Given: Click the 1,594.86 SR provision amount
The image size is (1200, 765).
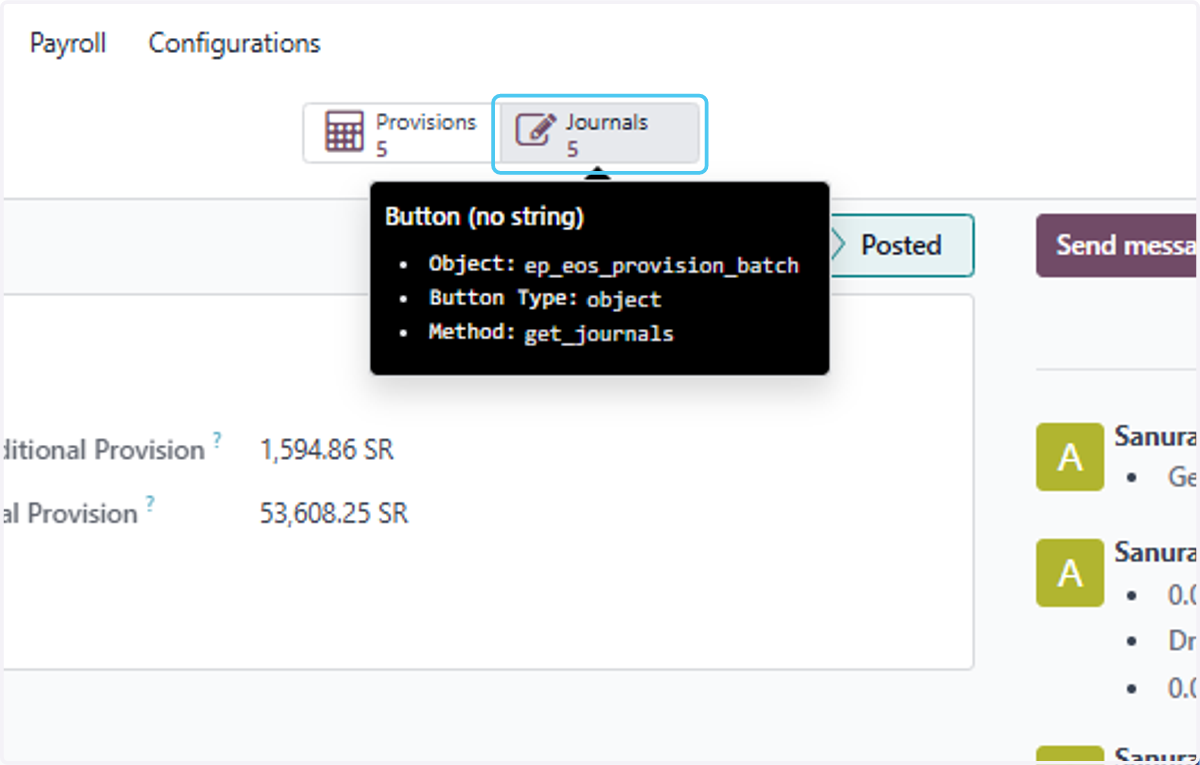Looking at the screenshot, I should [327, 450].
